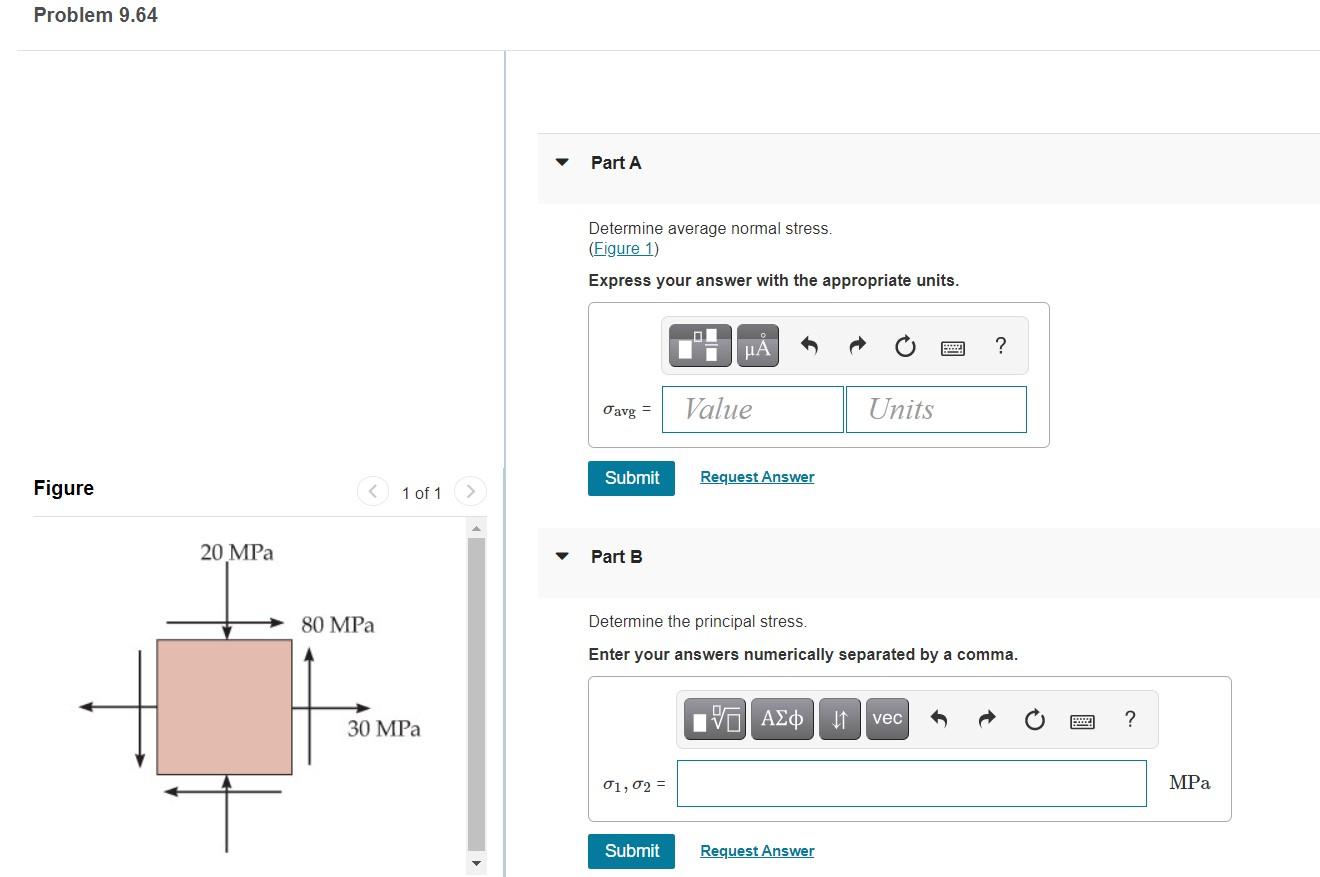Viewport: 1320px width, 877px height.
Task: Click 'Express your answer with the appropriate units.'
Action: 774,280
